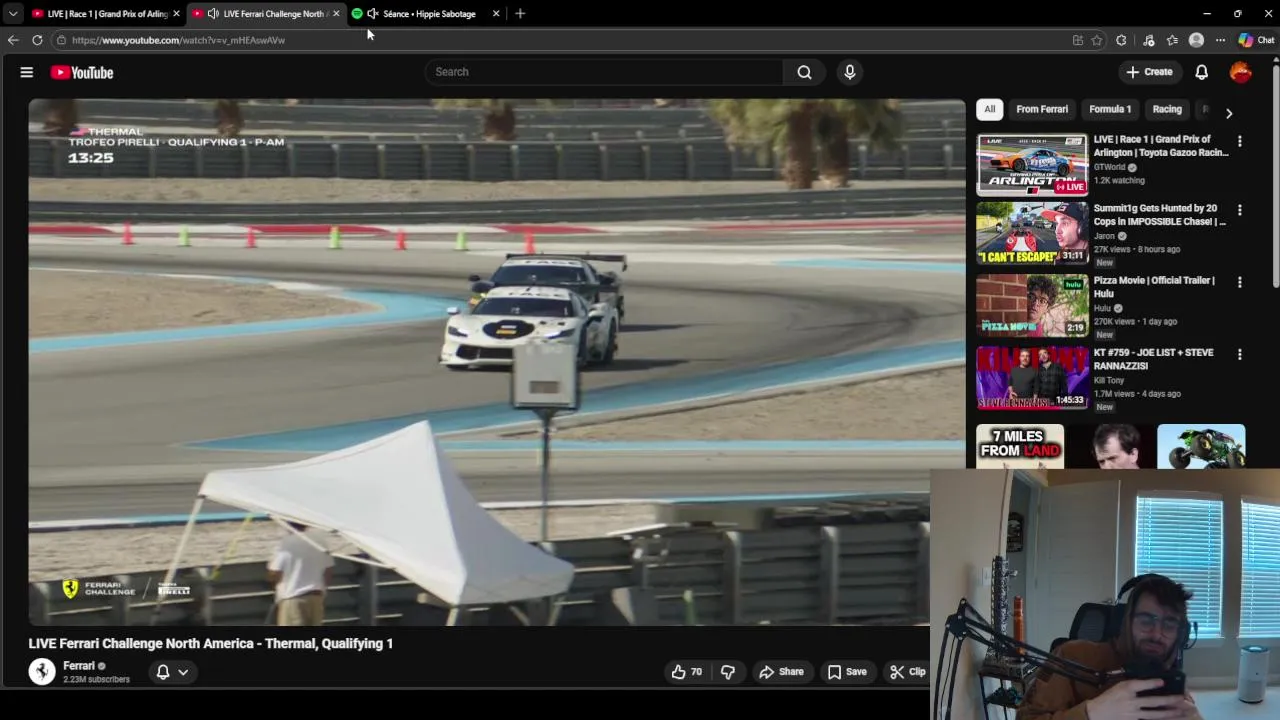Save the video to playlist
This screenshot has width=1280, height=720.
click(847, 672)
